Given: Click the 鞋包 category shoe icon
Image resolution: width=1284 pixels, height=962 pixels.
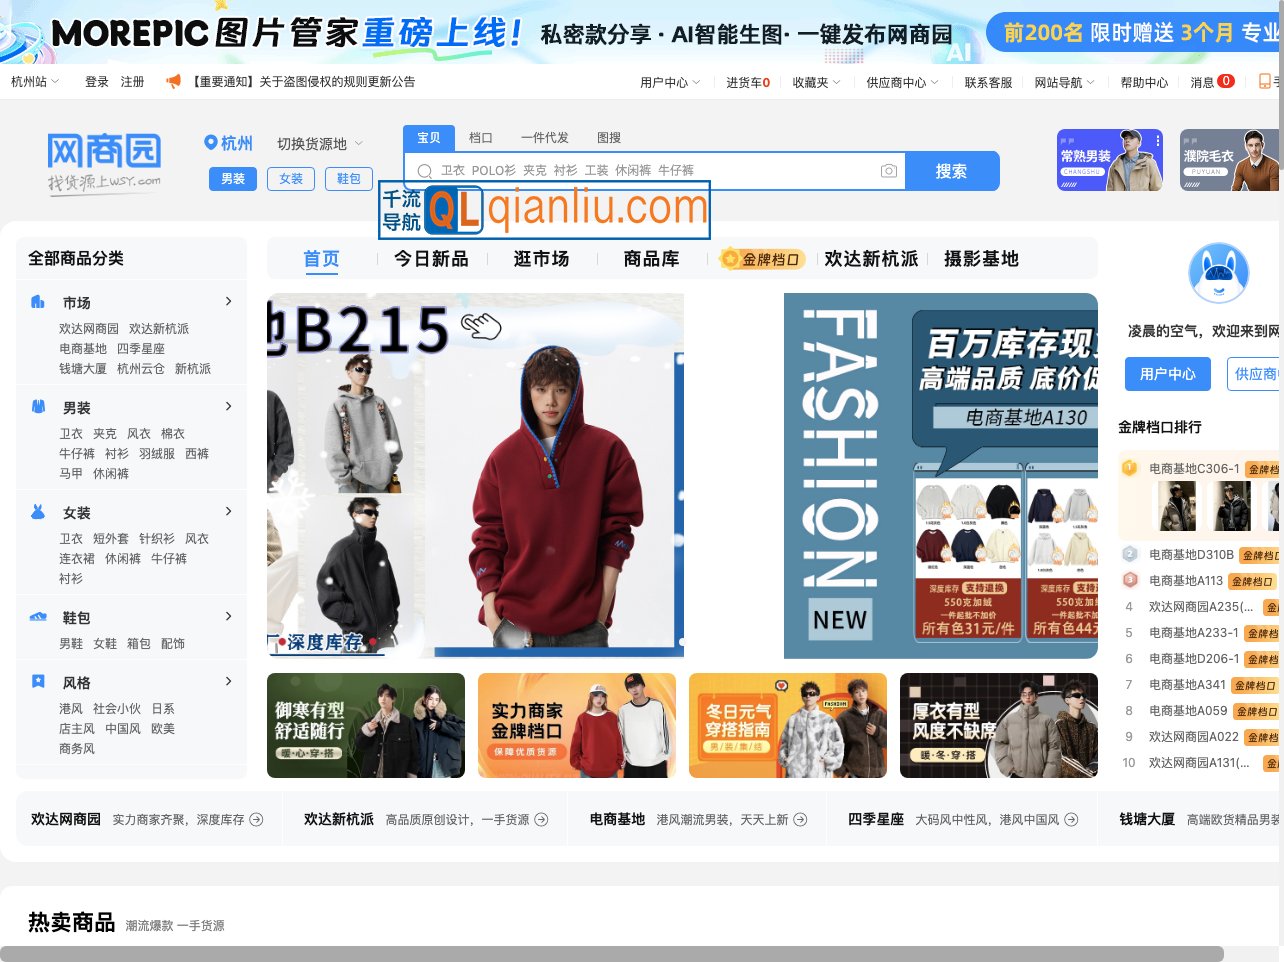Looking at the screenshot, I should (38, 617).
